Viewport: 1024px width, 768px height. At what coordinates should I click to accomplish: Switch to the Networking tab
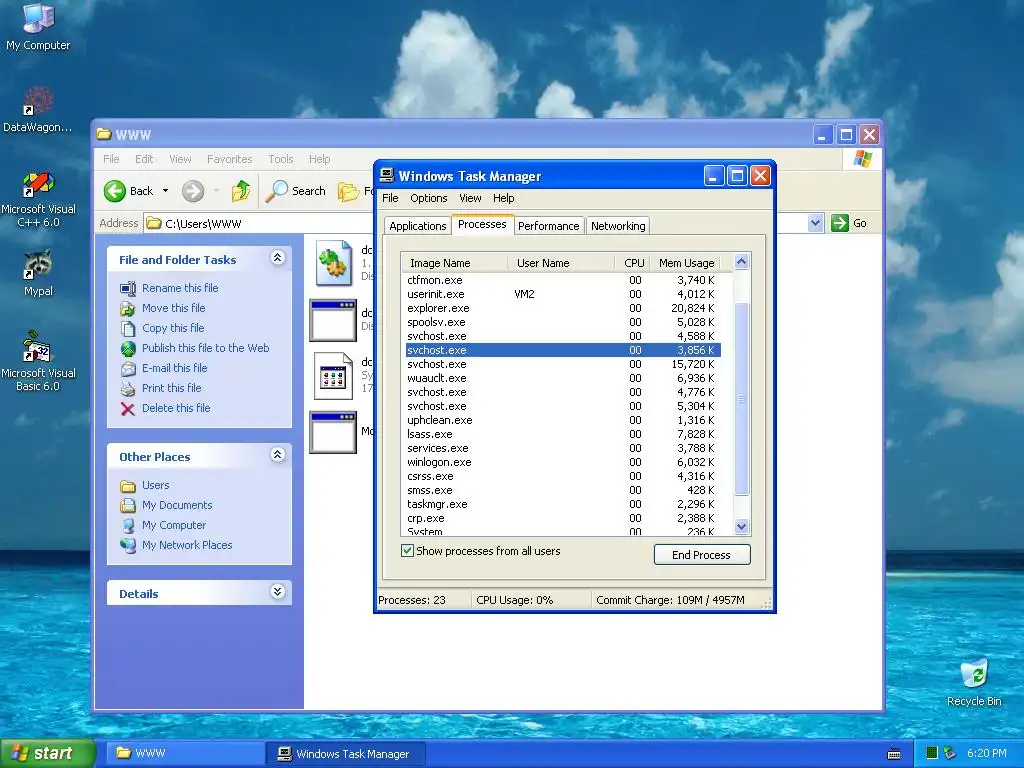[618, 226]
